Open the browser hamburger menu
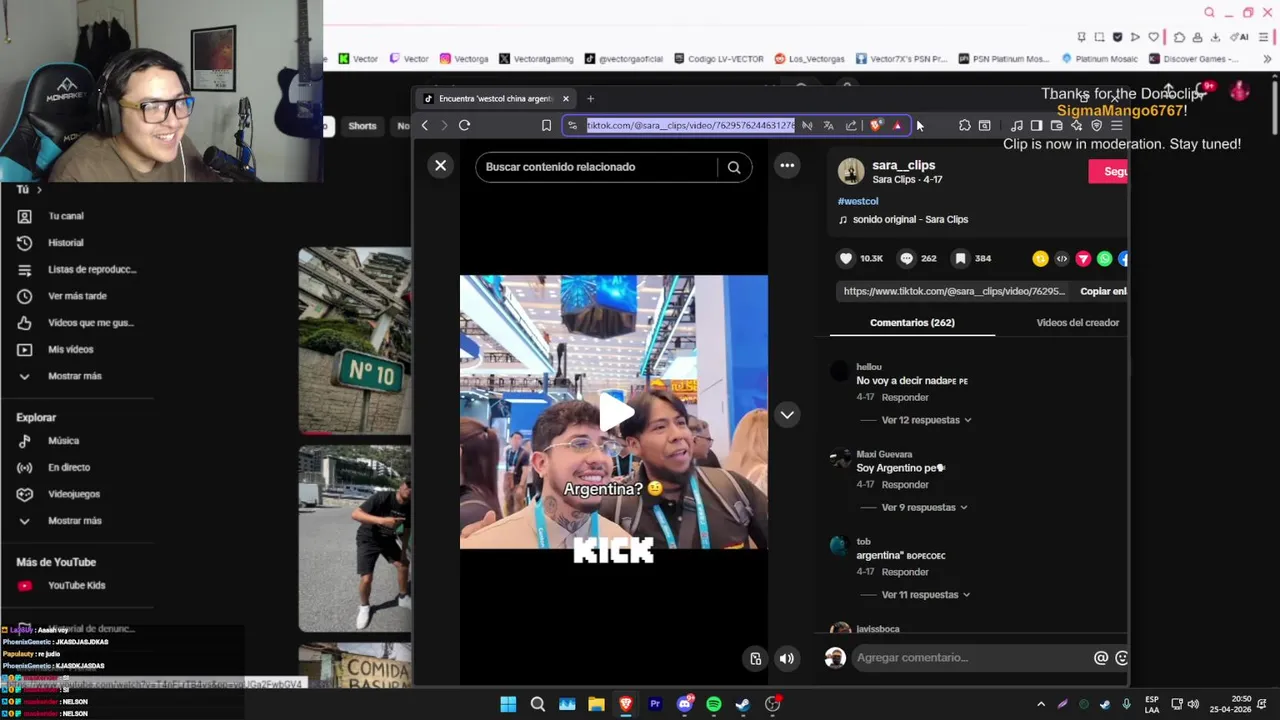 tap(1116, 125)
